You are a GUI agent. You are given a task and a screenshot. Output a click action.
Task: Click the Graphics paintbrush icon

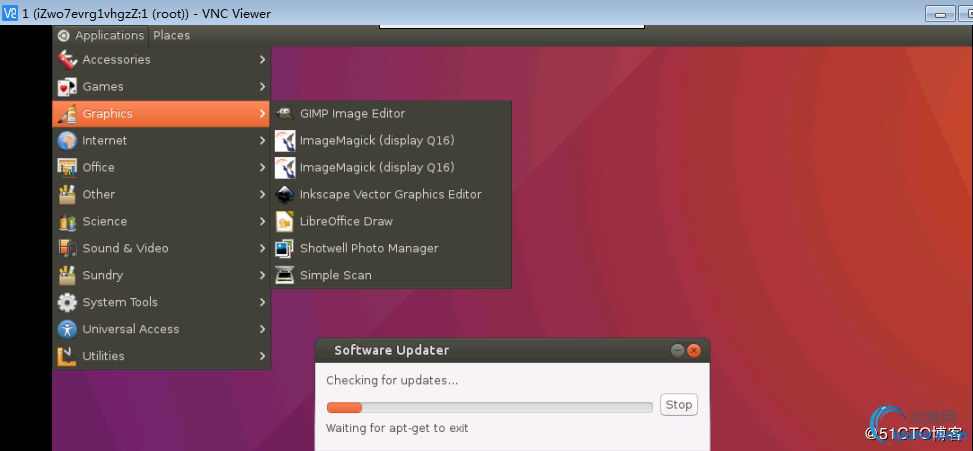tap(67, 114)
